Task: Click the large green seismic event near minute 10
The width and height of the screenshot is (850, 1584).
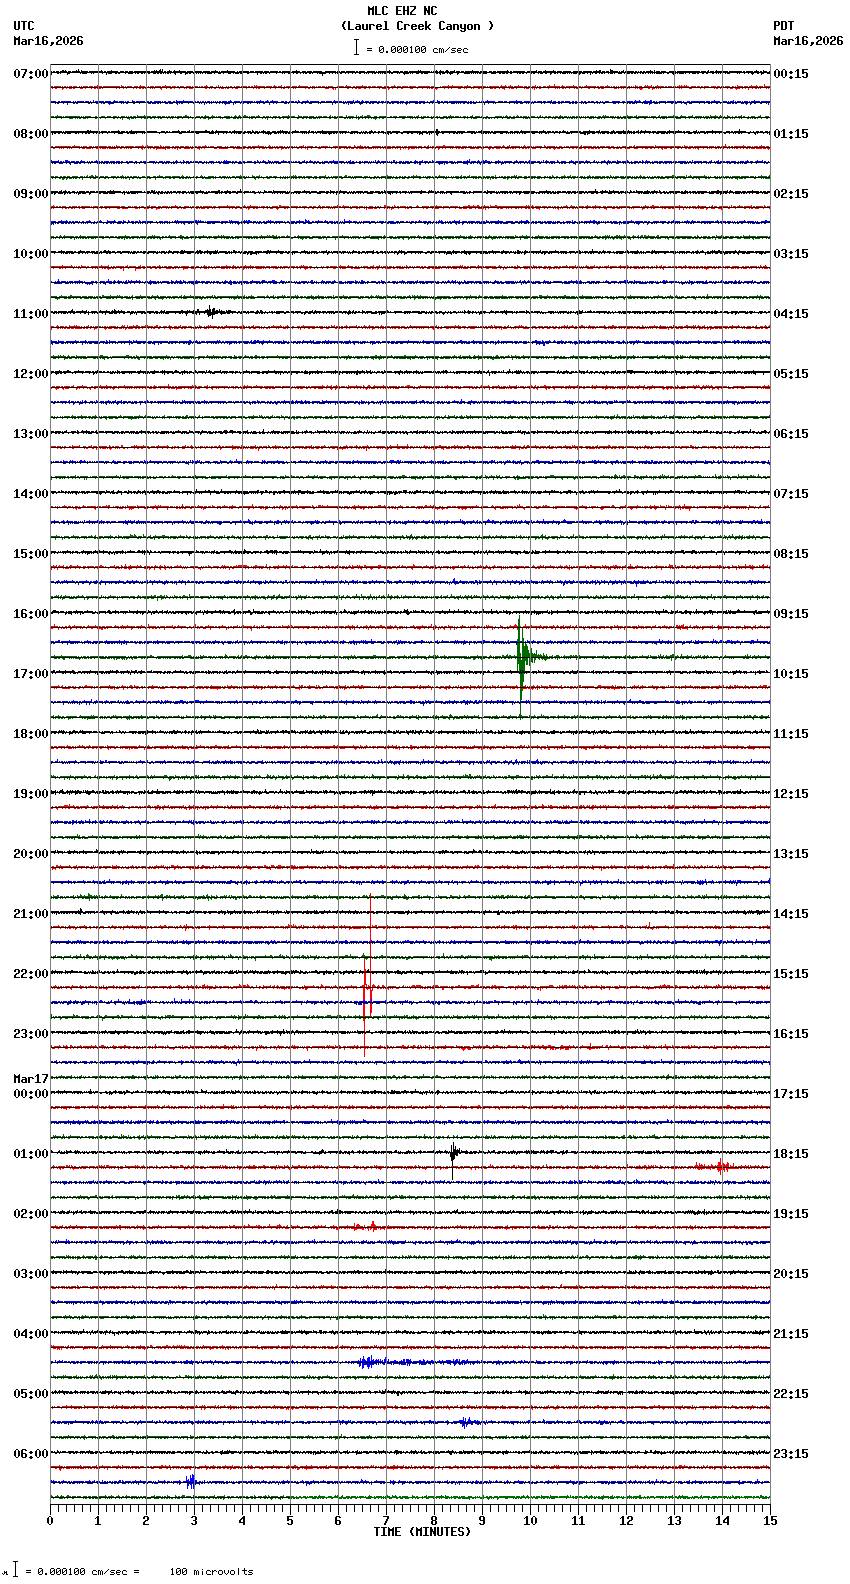Action: tap(522, 658)
